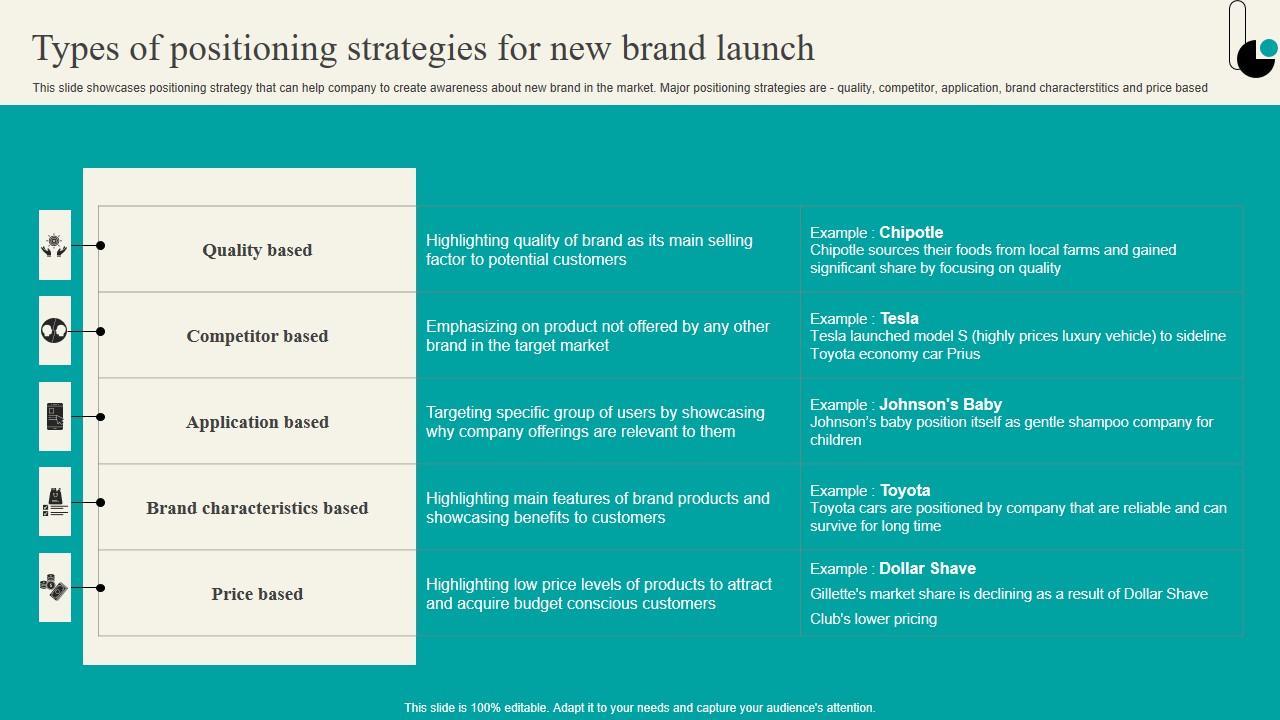The height and width of the screenshot is (720, 1280).
Task: Click the hands-holding-gear quality icon
Action: [55, 245]
